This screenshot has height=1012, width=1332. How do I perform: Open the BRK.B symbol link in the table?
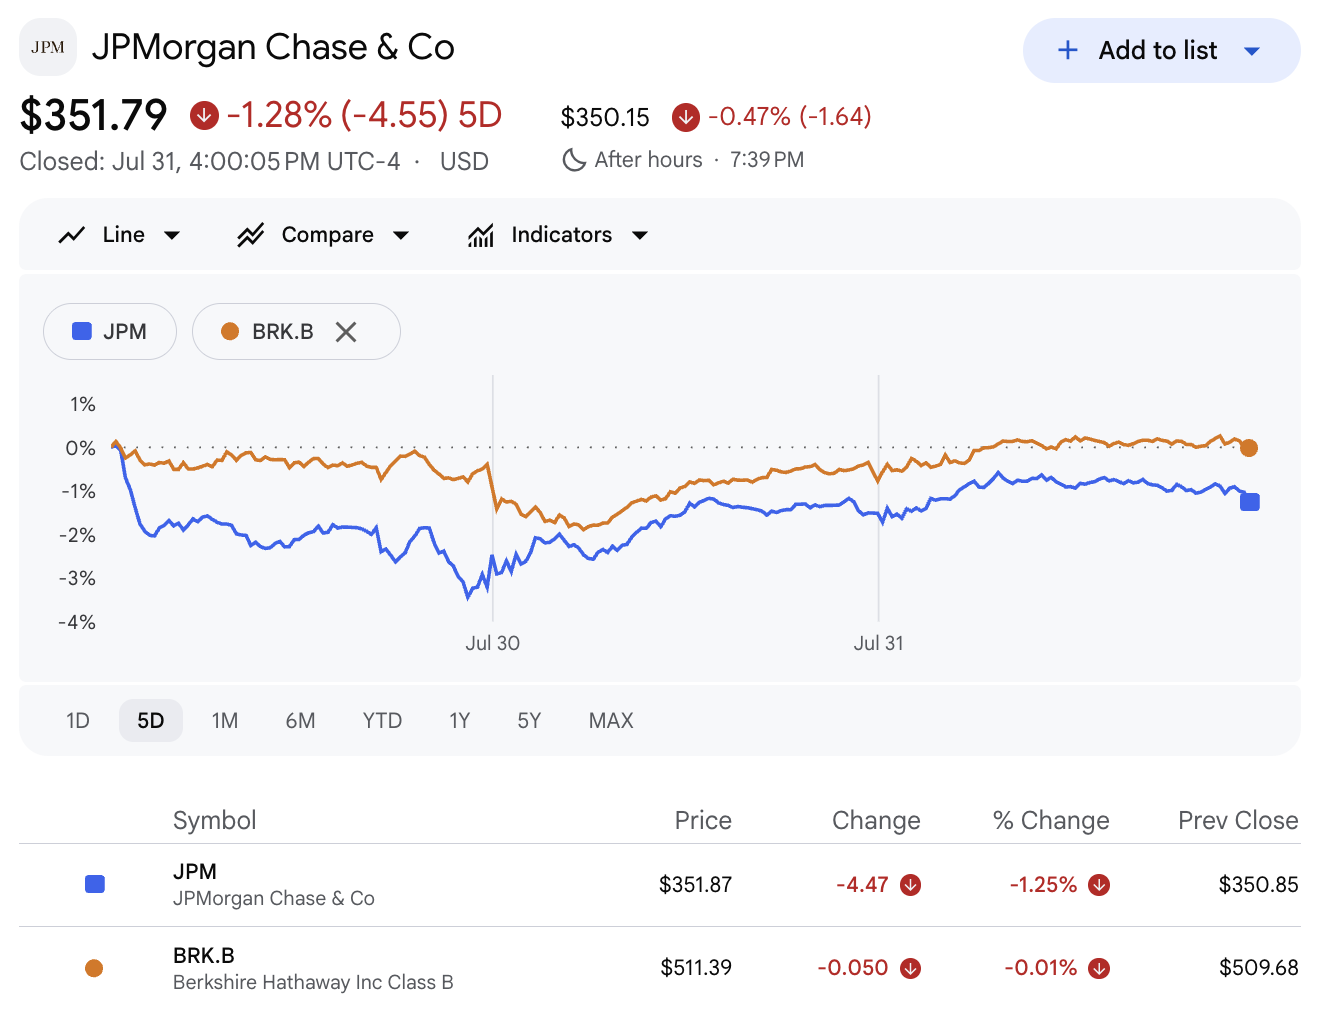[204, 956]
